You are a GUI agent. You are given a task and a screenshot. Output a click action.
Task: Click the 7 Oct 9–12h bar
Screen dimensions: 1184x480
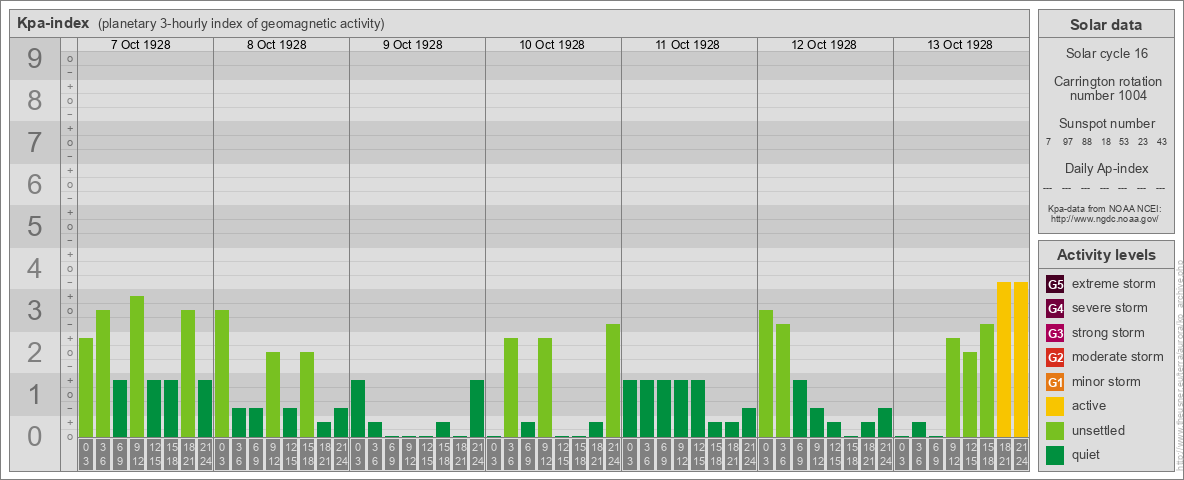tap(137, 367)
